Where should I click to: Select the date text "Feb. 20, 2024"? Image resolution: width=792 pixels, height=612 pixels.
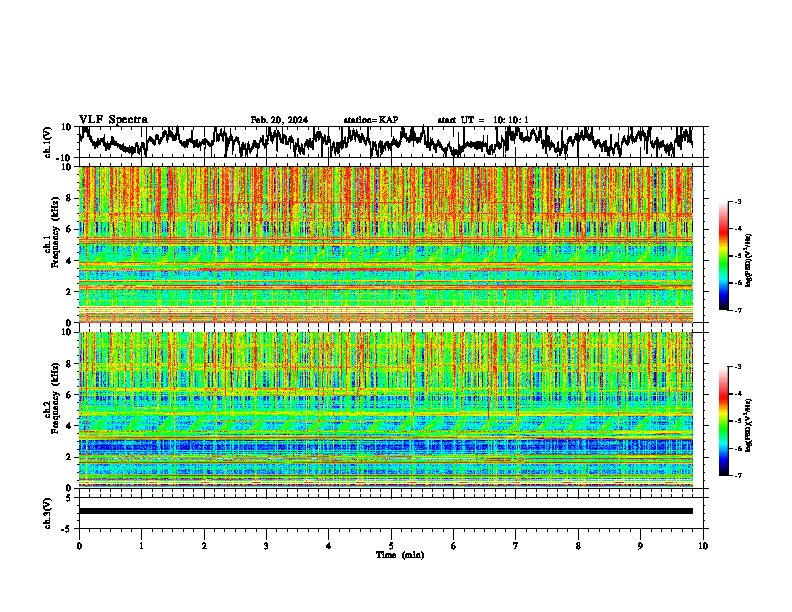pos(279,120)
